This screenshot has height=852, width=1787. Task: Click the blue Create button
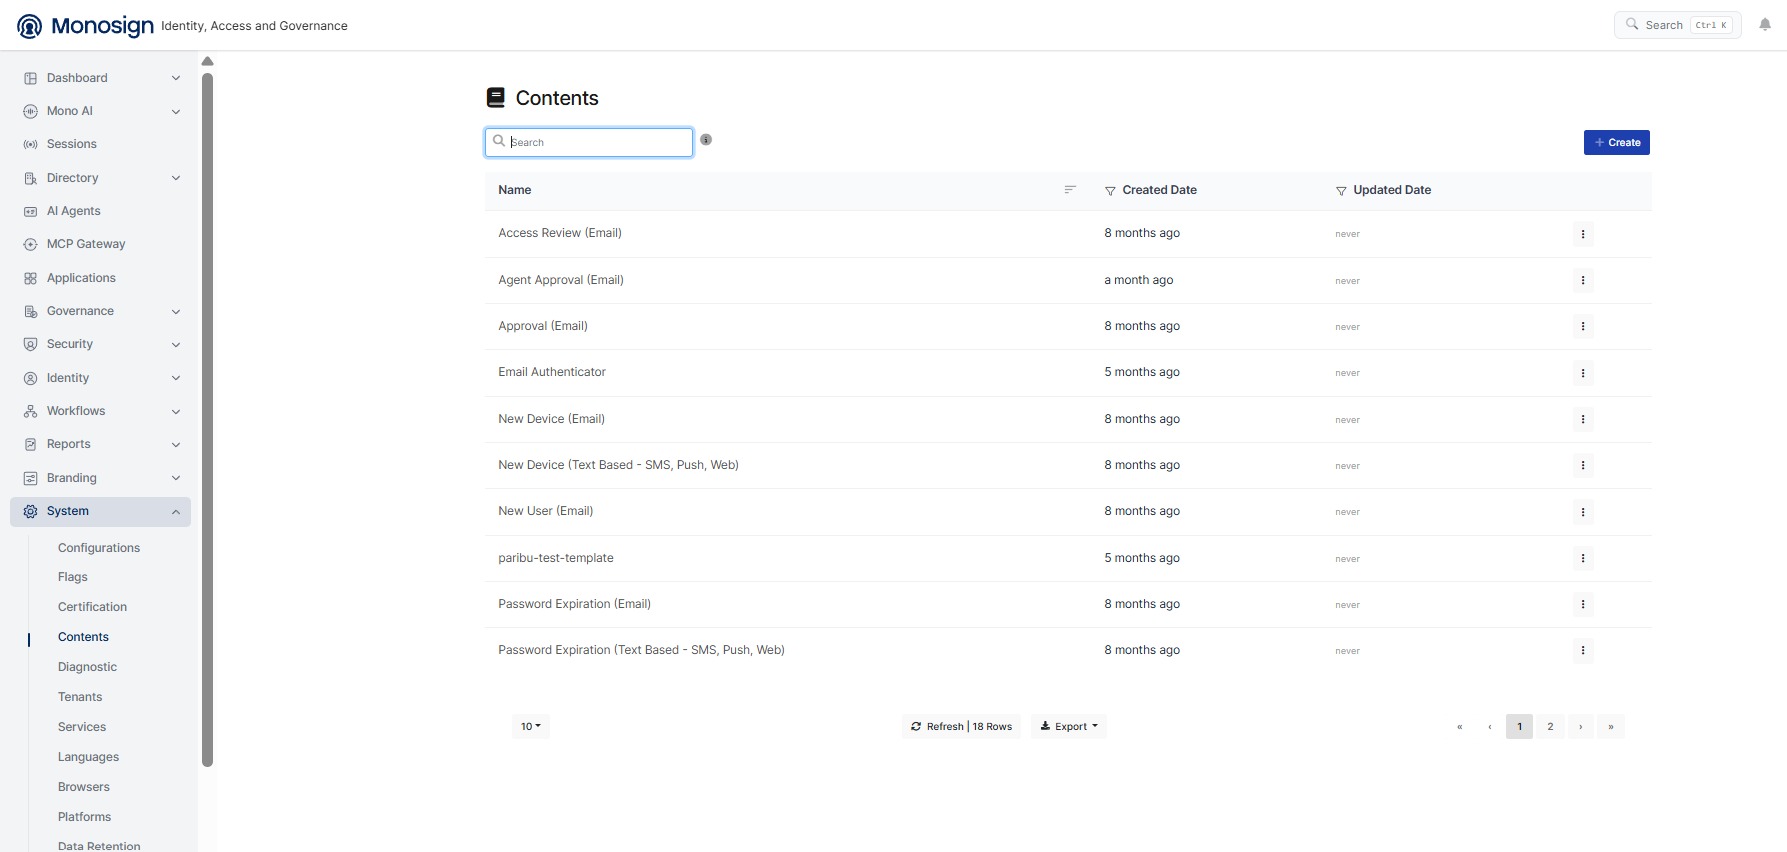click(x=1617, y=143)
